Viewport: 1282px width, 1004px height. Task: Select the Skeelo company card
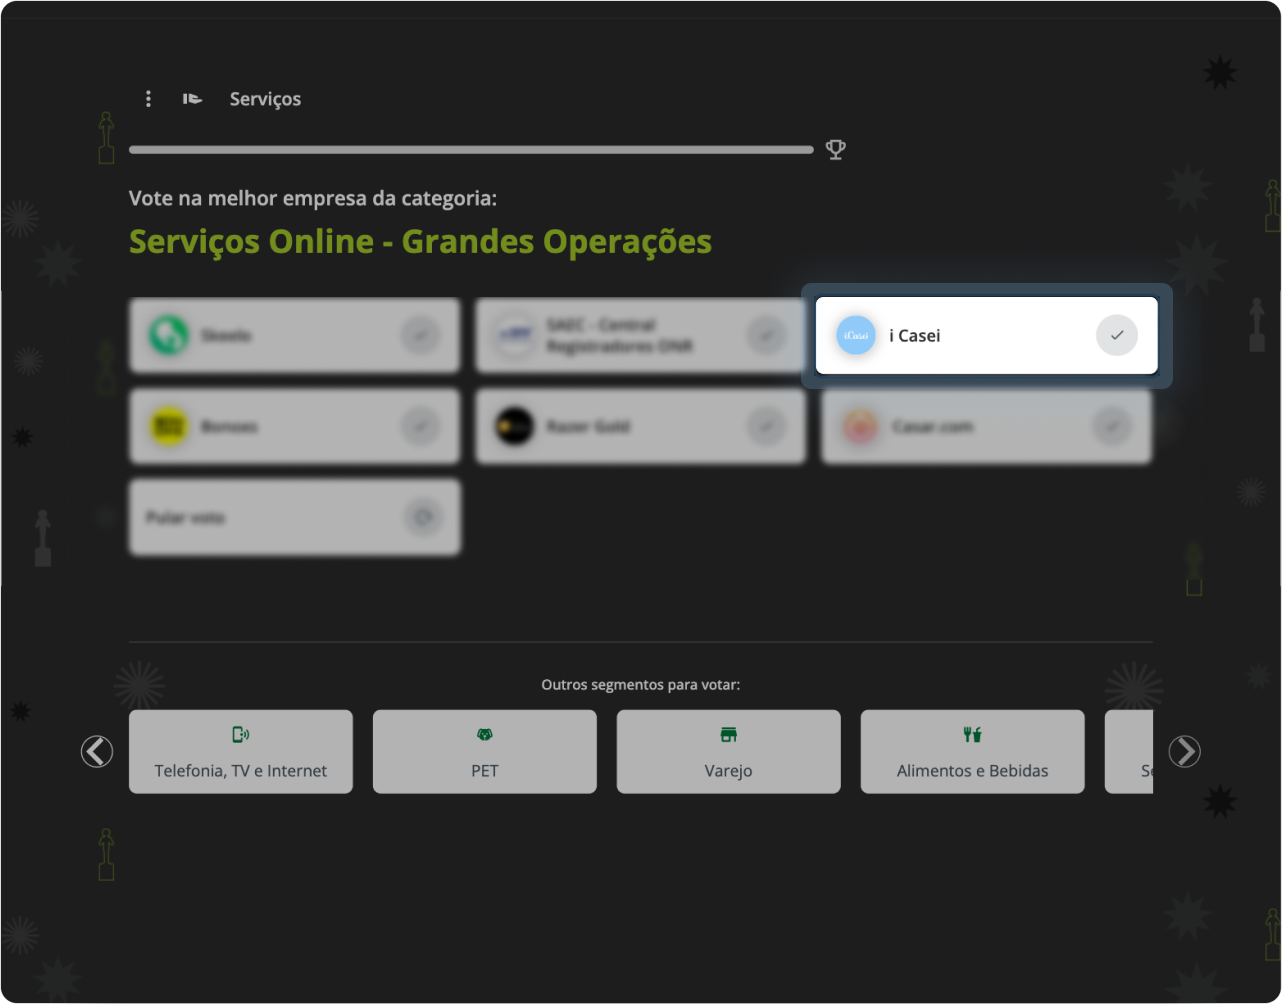coord(294,335)
